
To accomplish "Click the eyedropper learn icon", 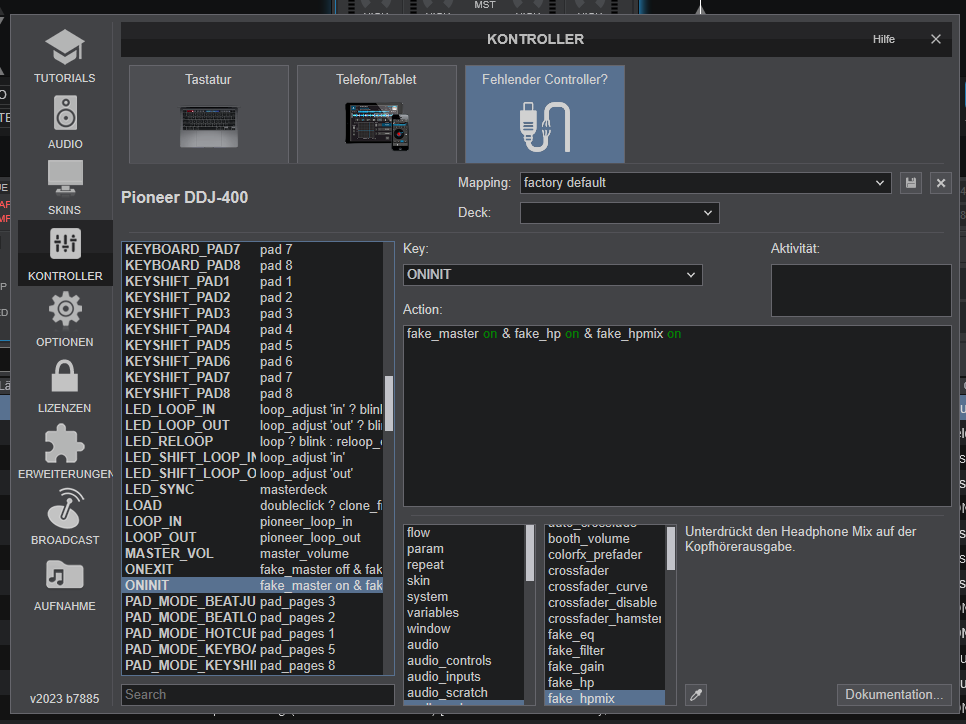I will (x=696, y=695).
